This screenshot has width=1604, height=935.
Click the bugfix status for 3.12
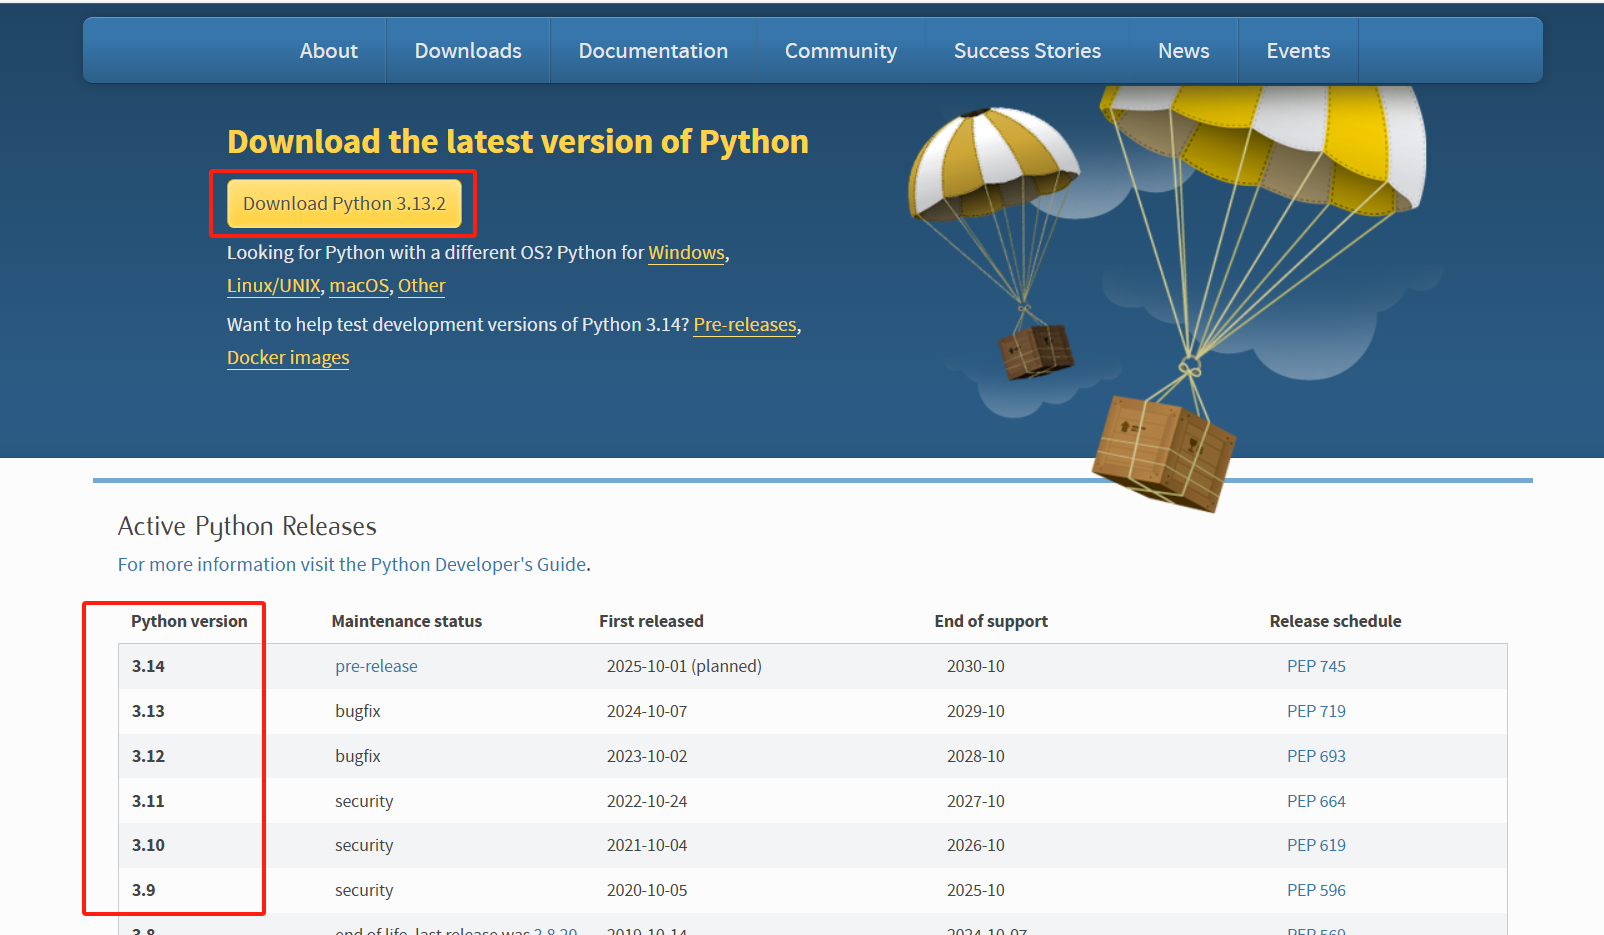[x=358, y=756]
